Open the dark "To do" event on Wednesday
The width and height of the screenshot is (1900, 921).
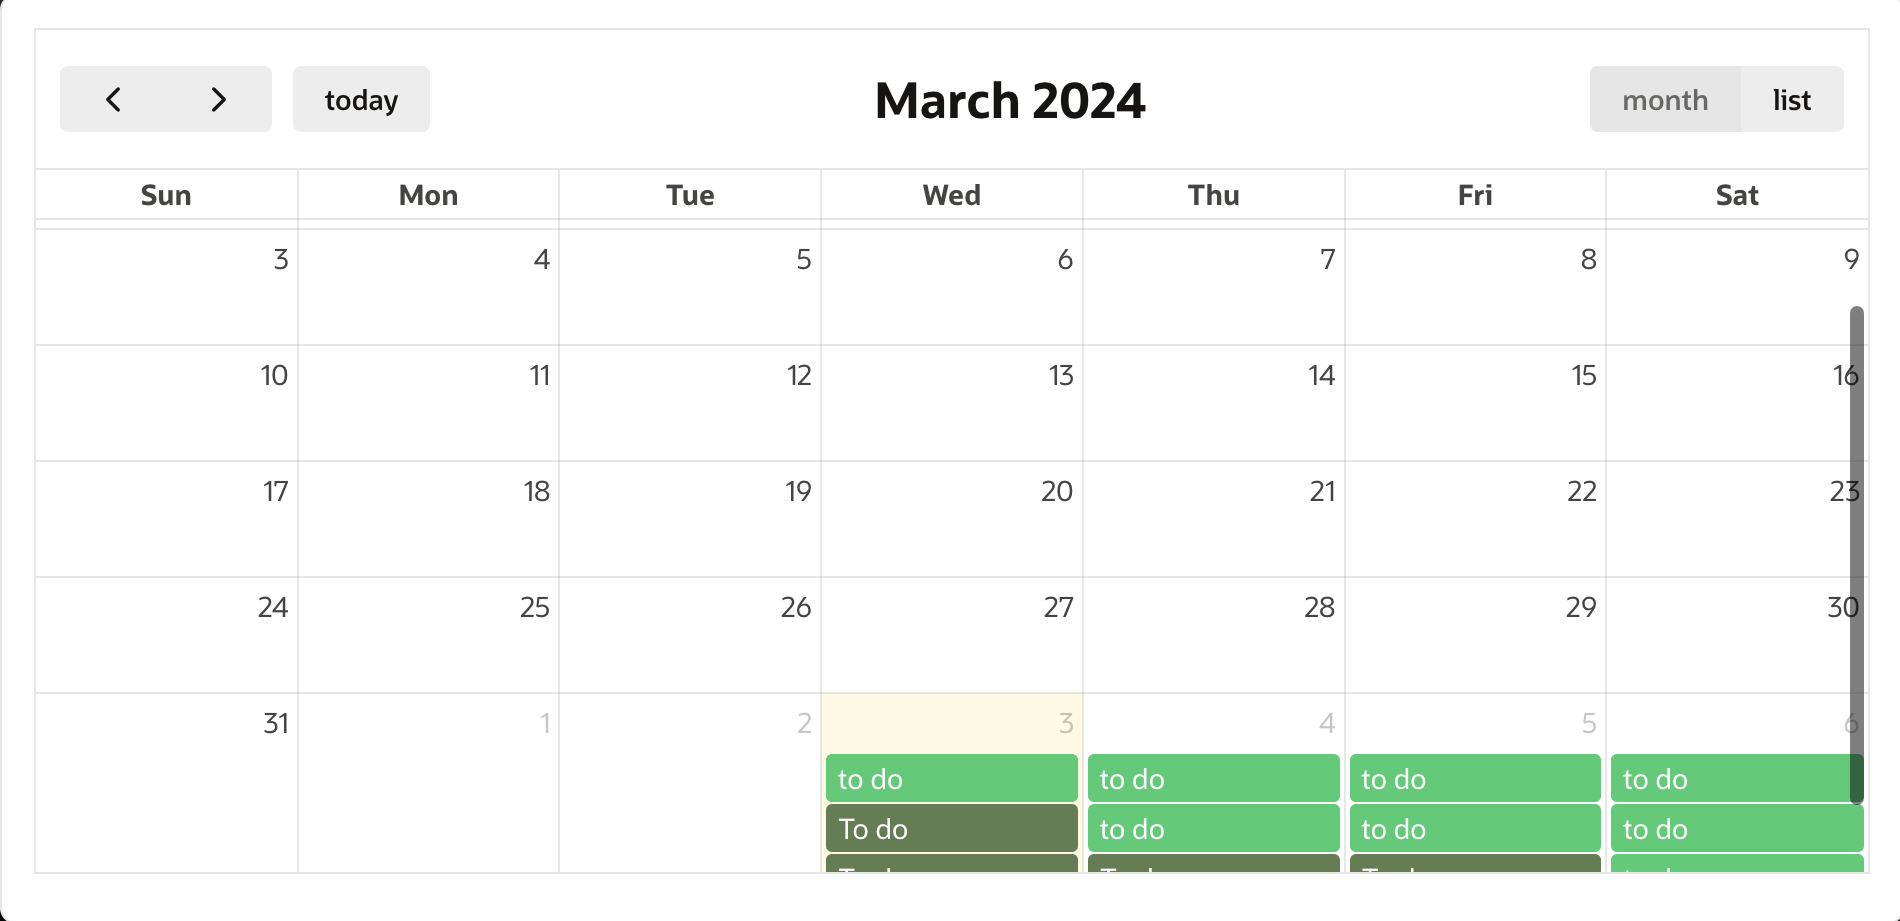click(951, 828)
